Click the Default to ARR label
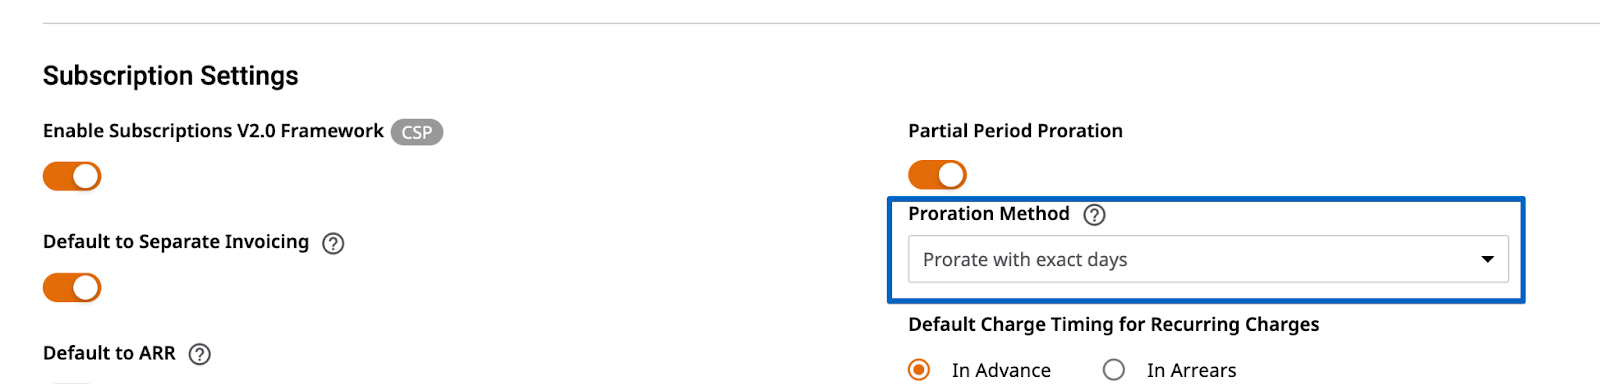1600x384 pixels. (109, 353)
